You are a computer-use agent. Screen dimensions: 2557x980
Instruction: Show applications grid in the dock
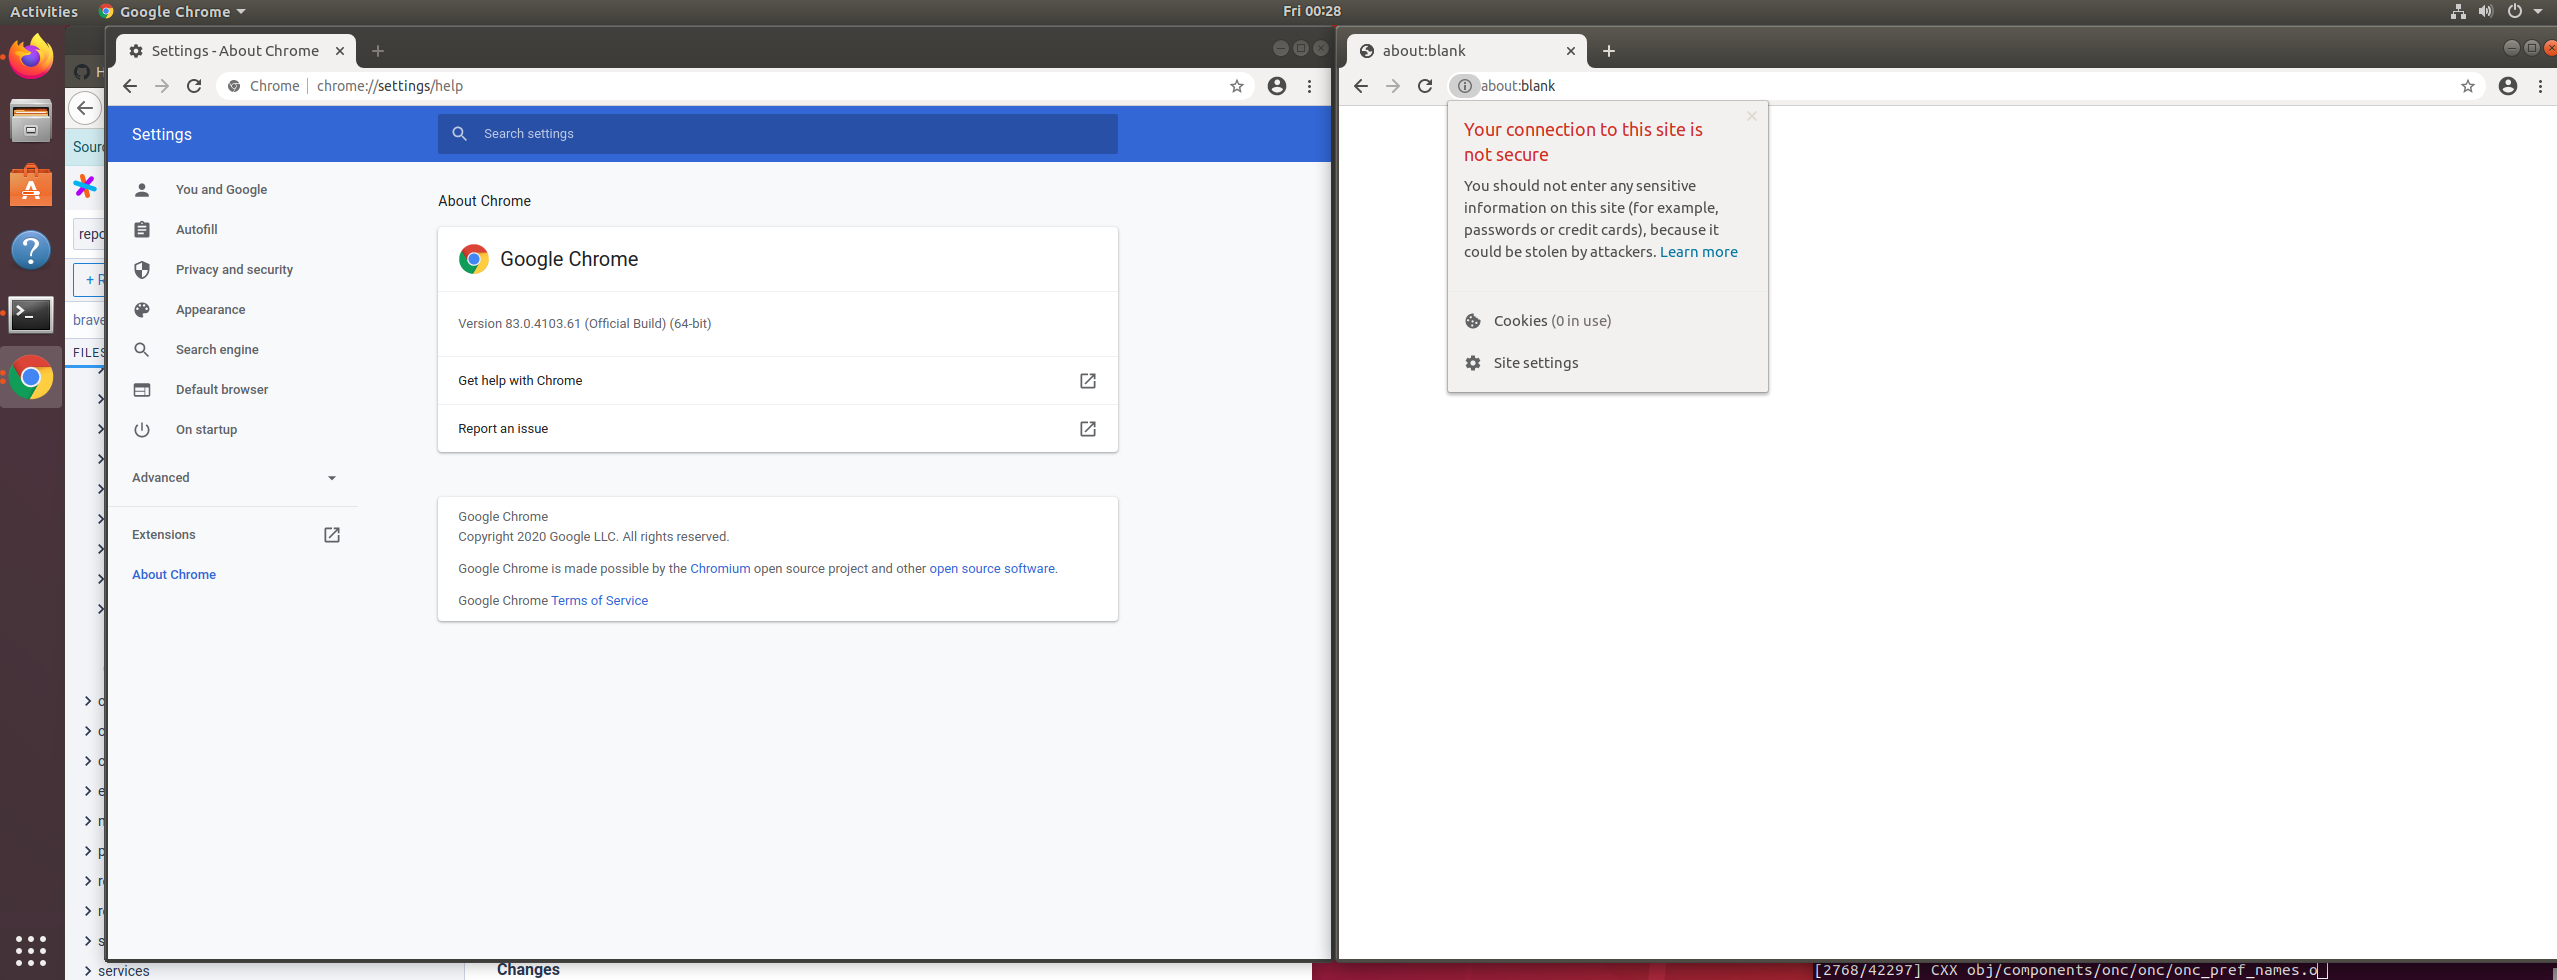coord(31,950)
